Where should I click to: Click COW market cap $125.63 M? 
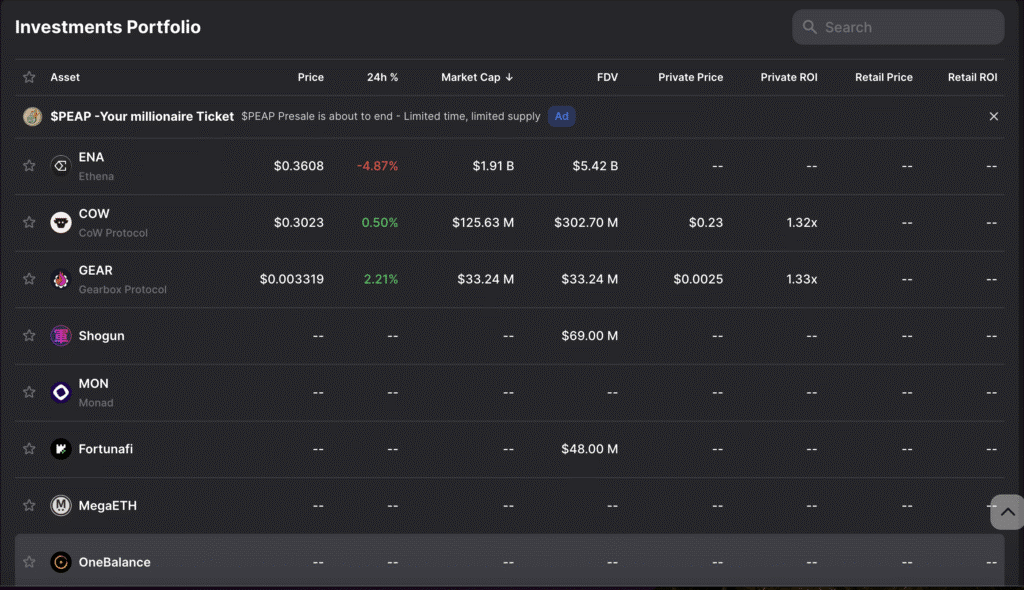click(483, 222)
